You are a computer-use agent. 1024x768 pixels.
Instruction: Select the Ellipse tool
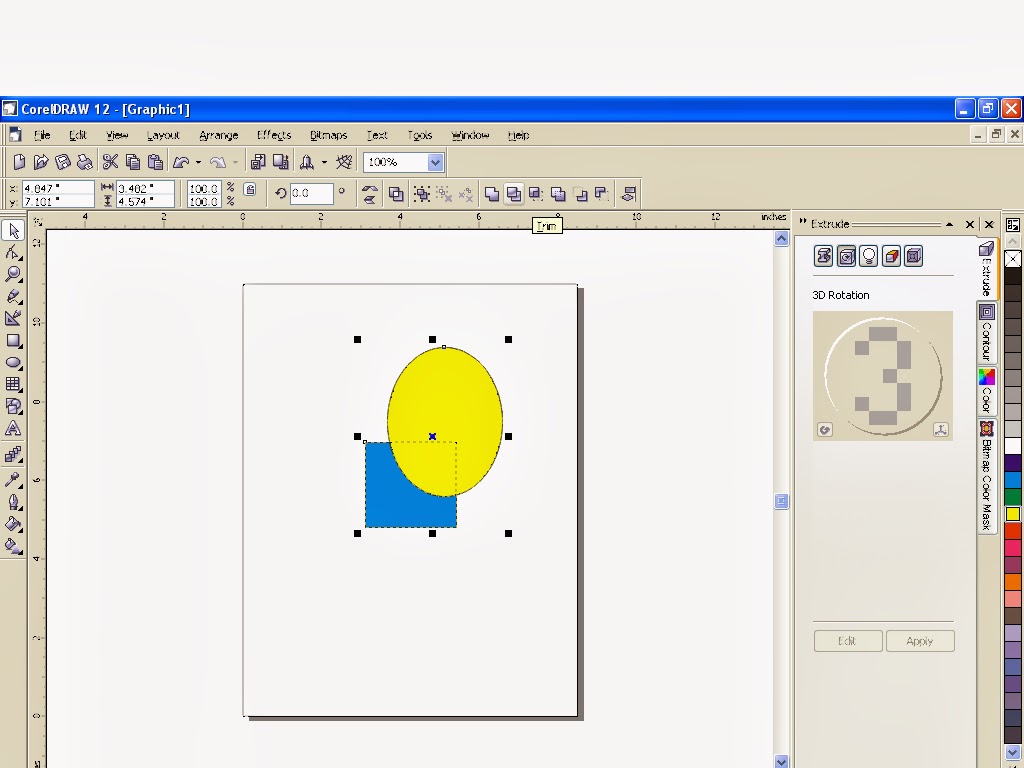[x=13, y=362]
